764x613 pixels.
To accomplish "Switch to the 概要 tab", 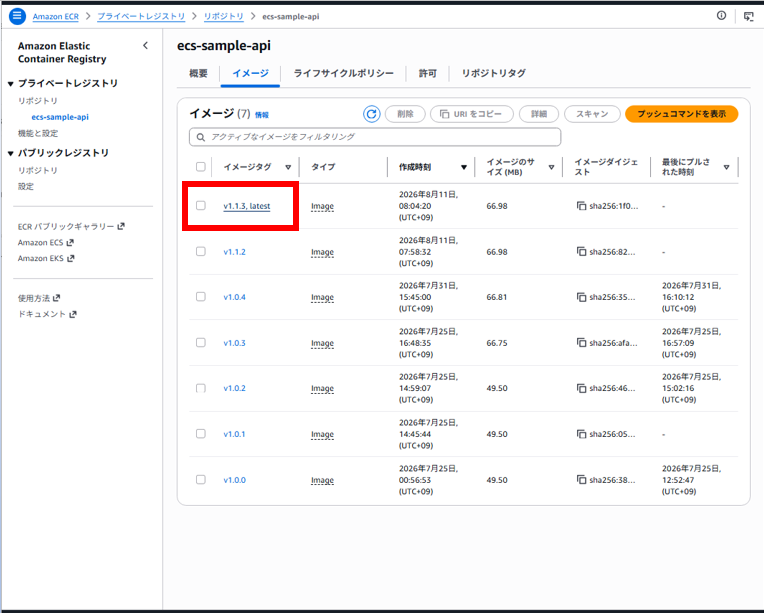I will 198,74.
